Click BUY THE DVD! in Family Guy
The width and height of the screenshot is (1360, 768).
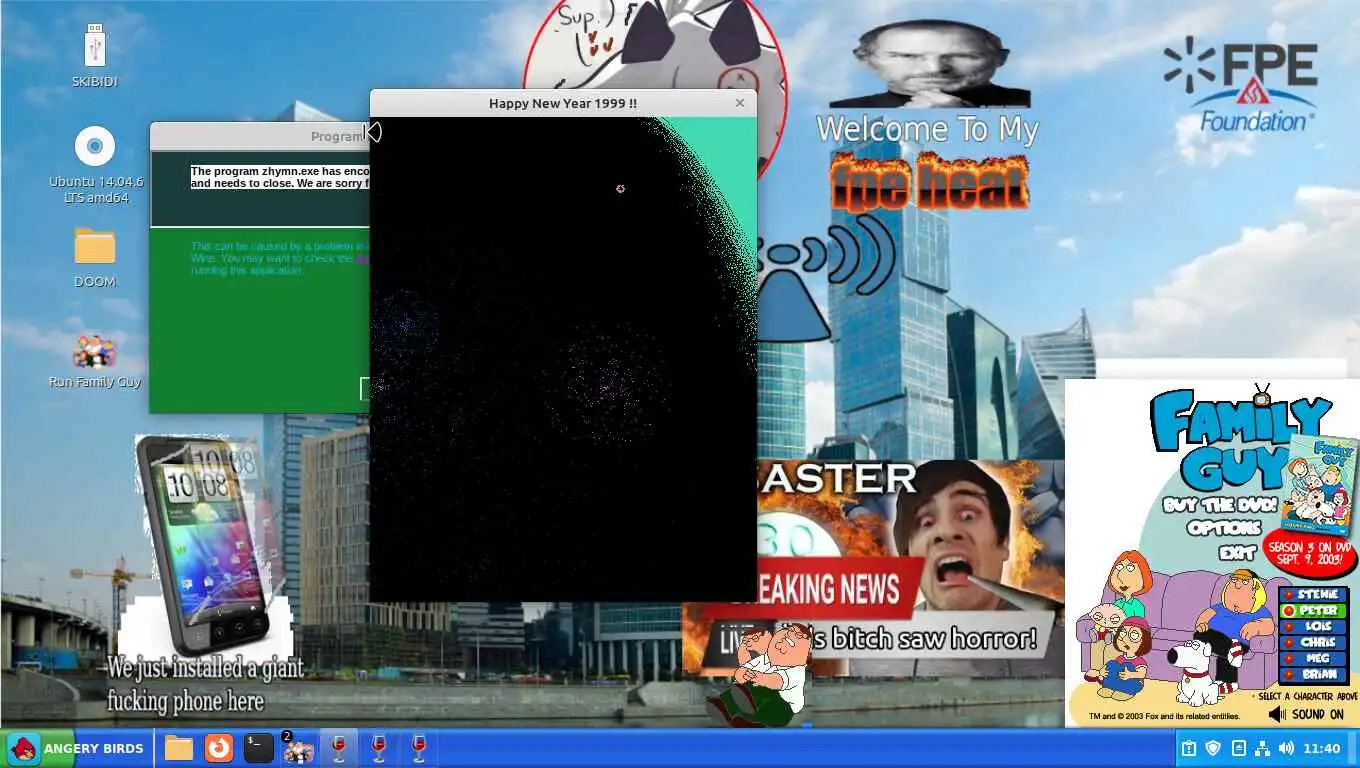(1219, 505)
